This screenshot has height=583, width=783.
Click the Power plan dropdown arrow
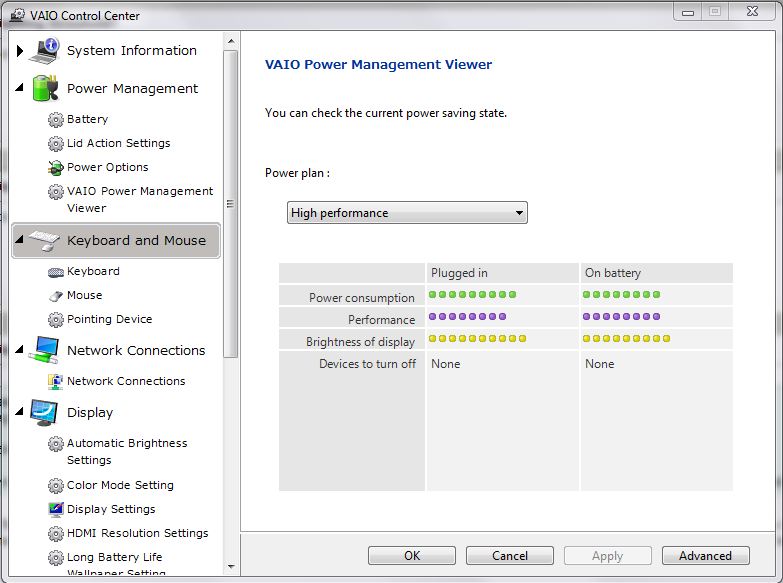[x=519, y=213]
